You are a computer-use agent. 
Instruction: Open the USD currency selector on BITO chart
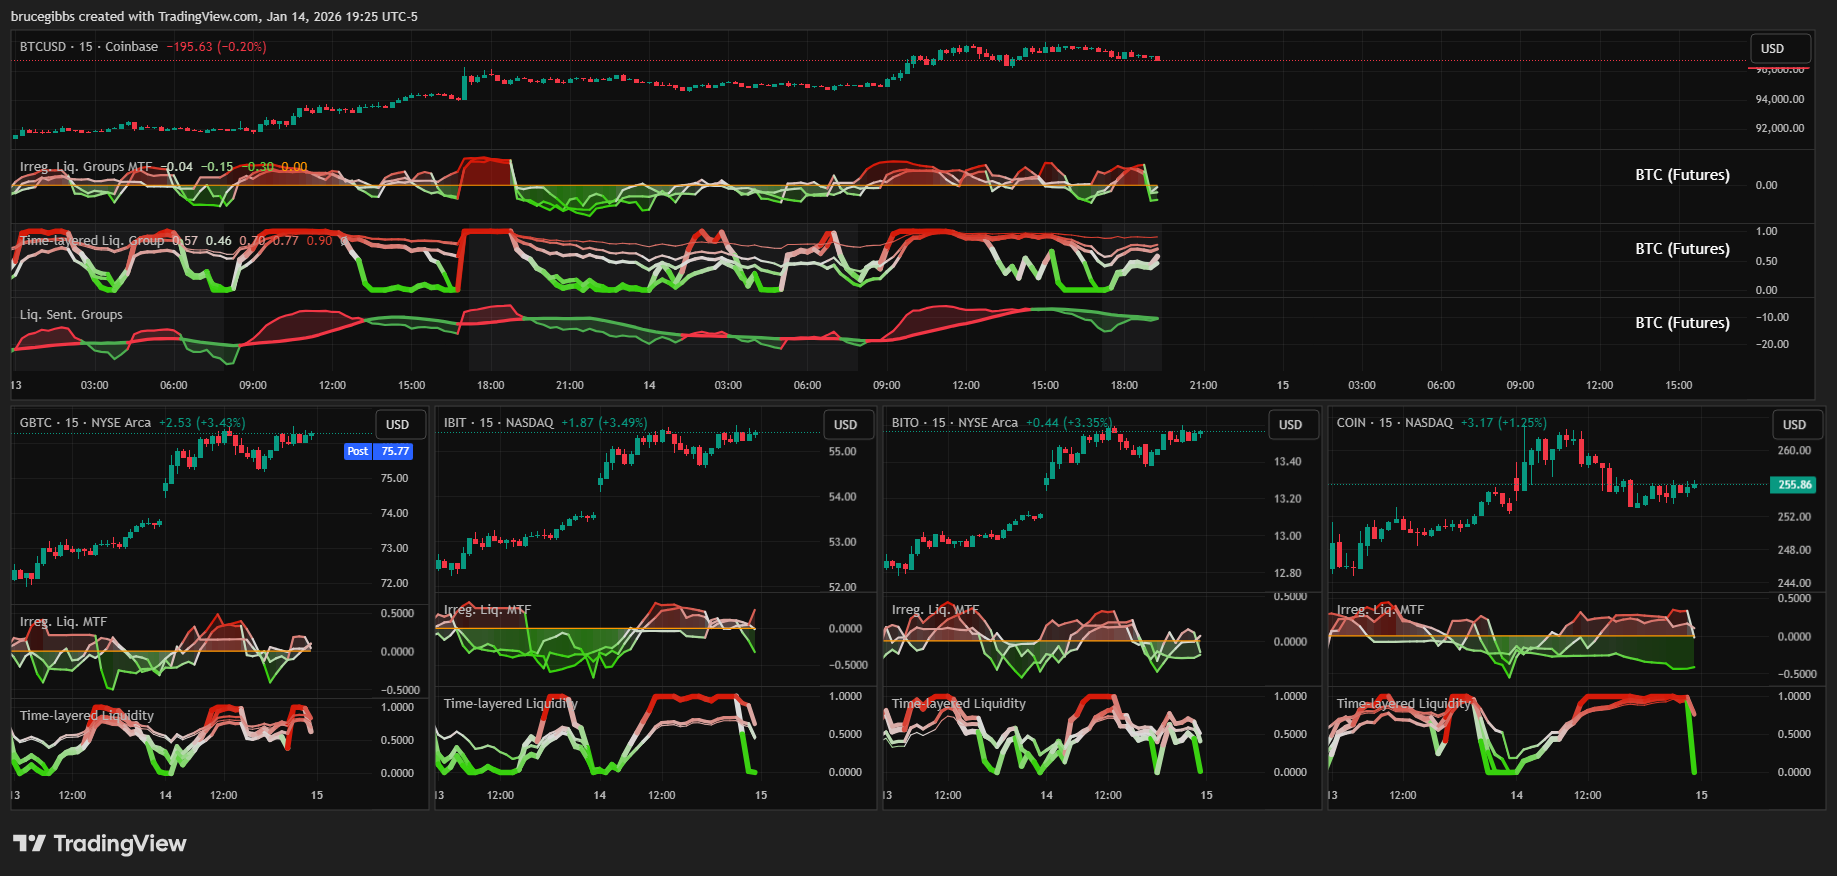coord(1291,424)
